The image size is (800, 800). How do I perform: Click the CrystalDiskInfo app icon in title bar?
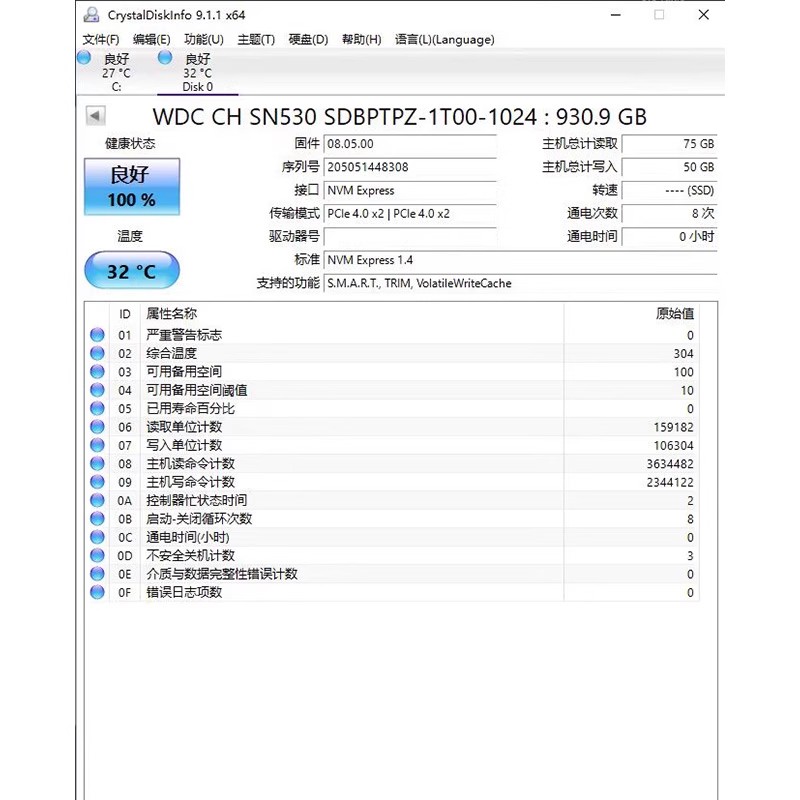92,15
